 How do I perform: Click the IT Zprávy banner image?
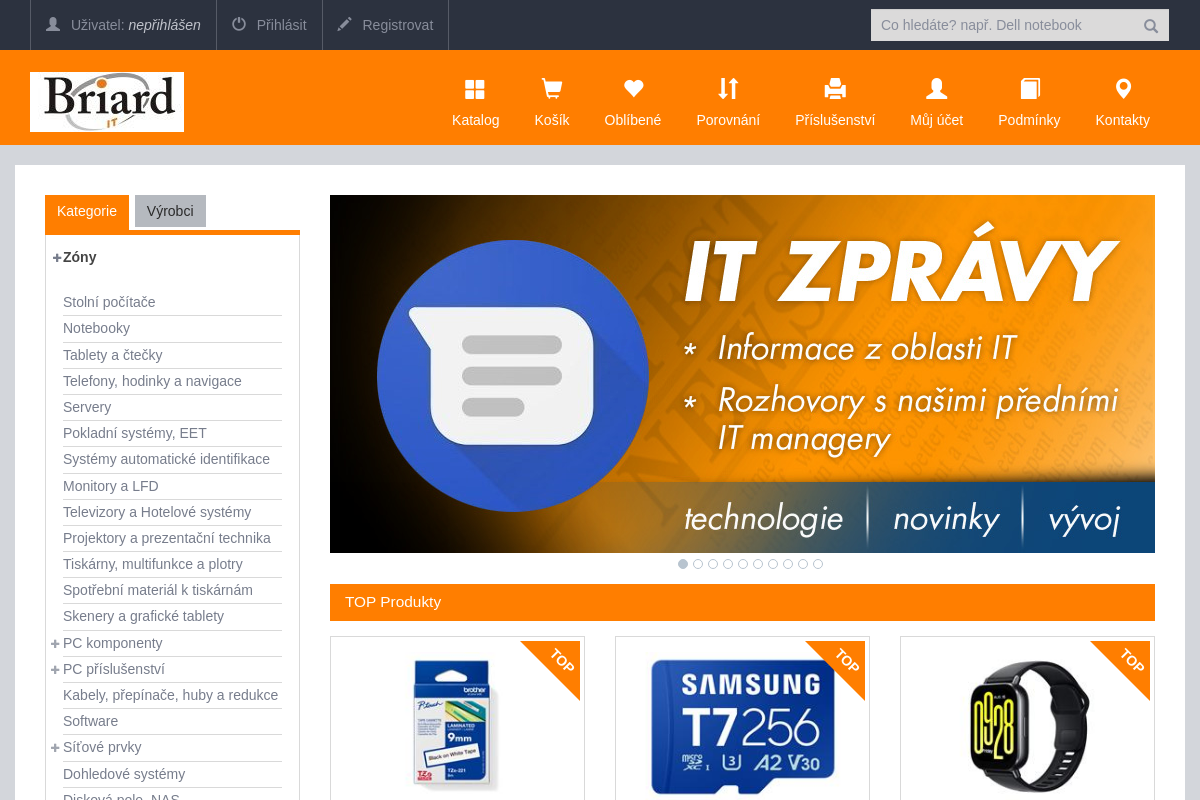point(742,374)
